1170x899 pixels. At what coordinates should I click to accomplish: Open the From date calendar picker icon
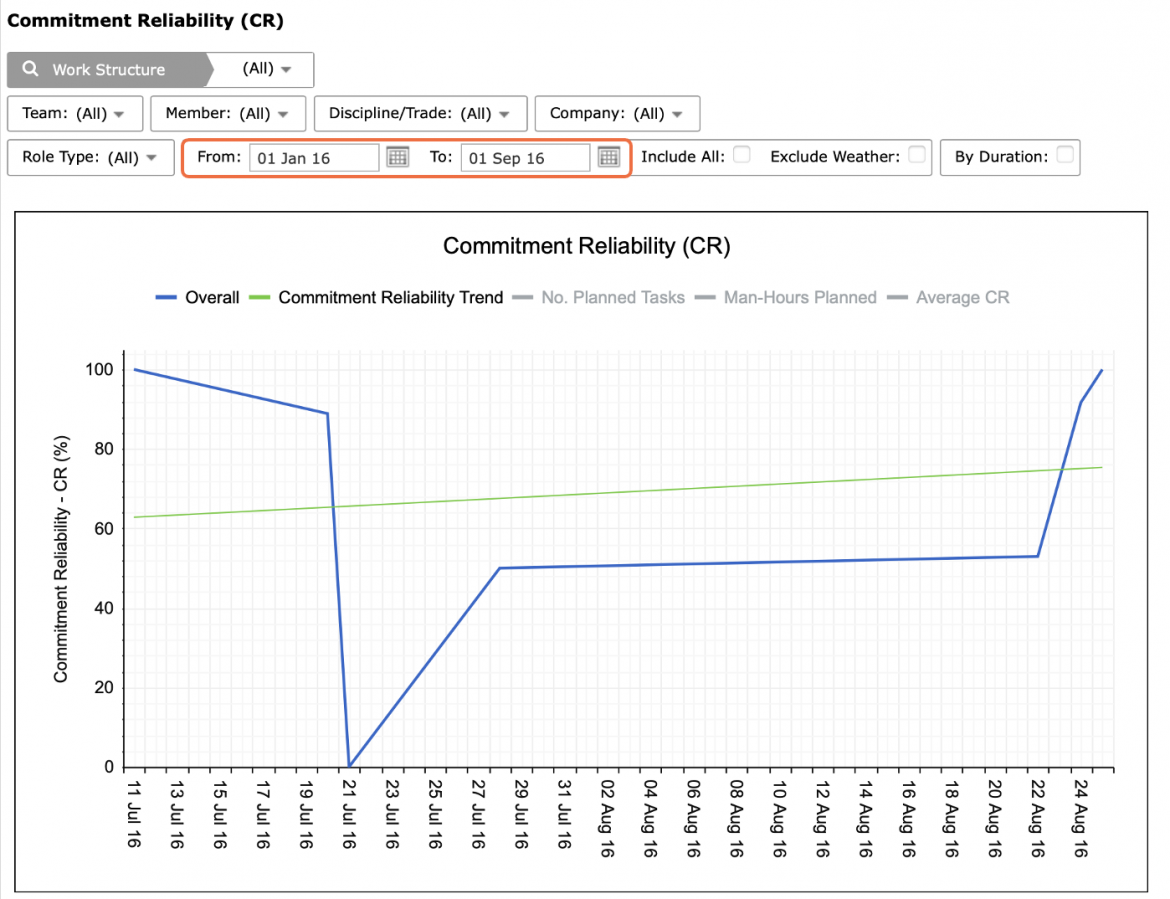tap(398, 157)
